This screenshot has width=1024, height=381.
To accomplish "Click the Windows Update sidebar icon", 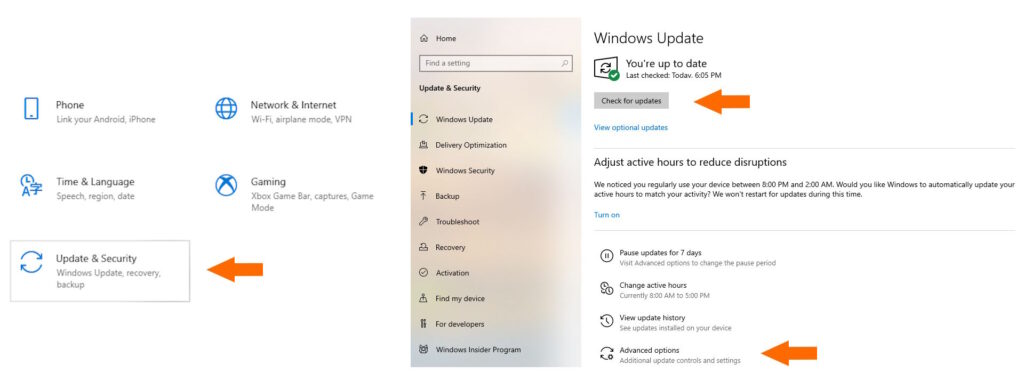I will (423, 120).
